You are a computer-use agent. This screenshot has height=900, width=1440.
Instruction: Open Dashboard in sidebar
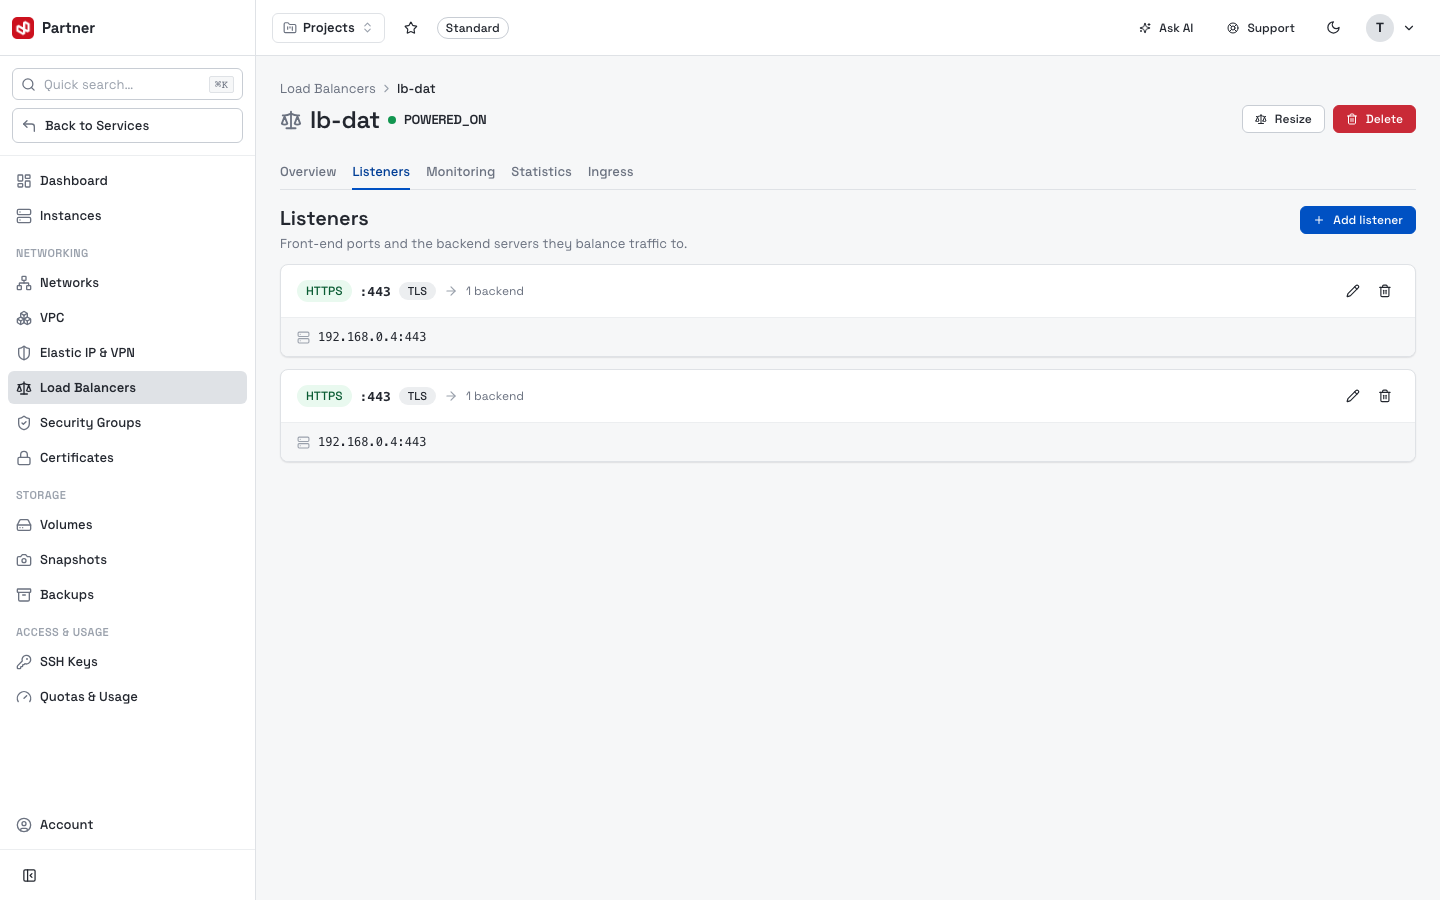coord(127,181)
